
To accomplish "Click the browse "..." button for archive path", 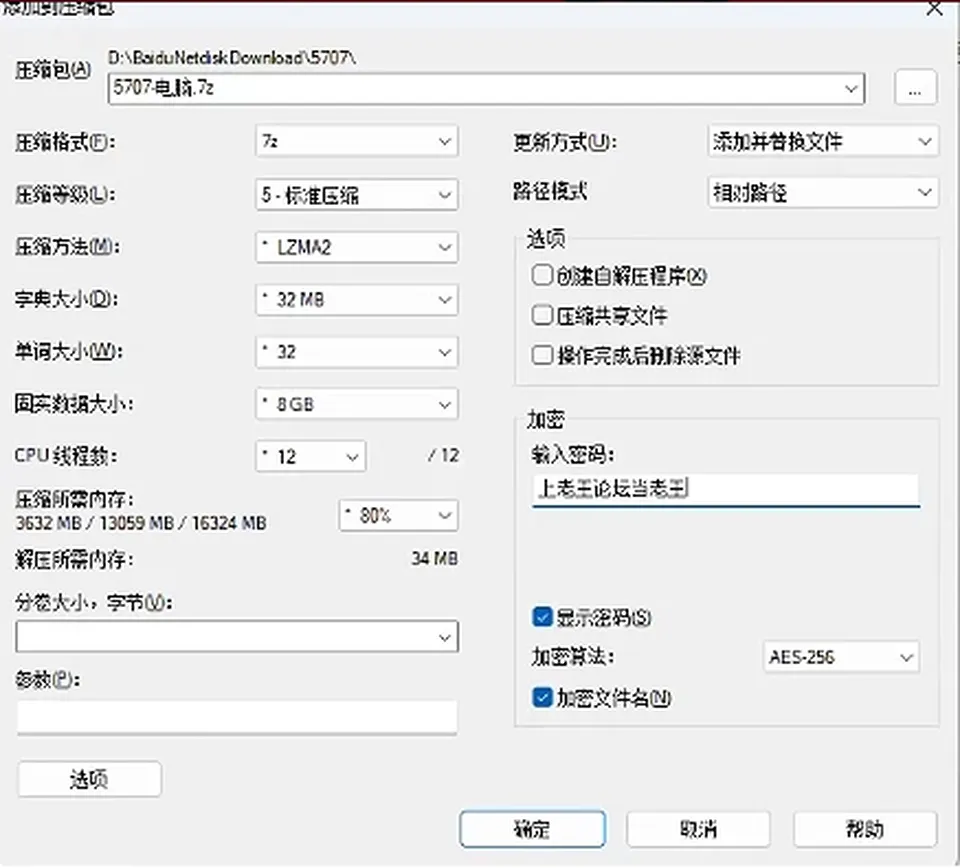I will (915, 88).
